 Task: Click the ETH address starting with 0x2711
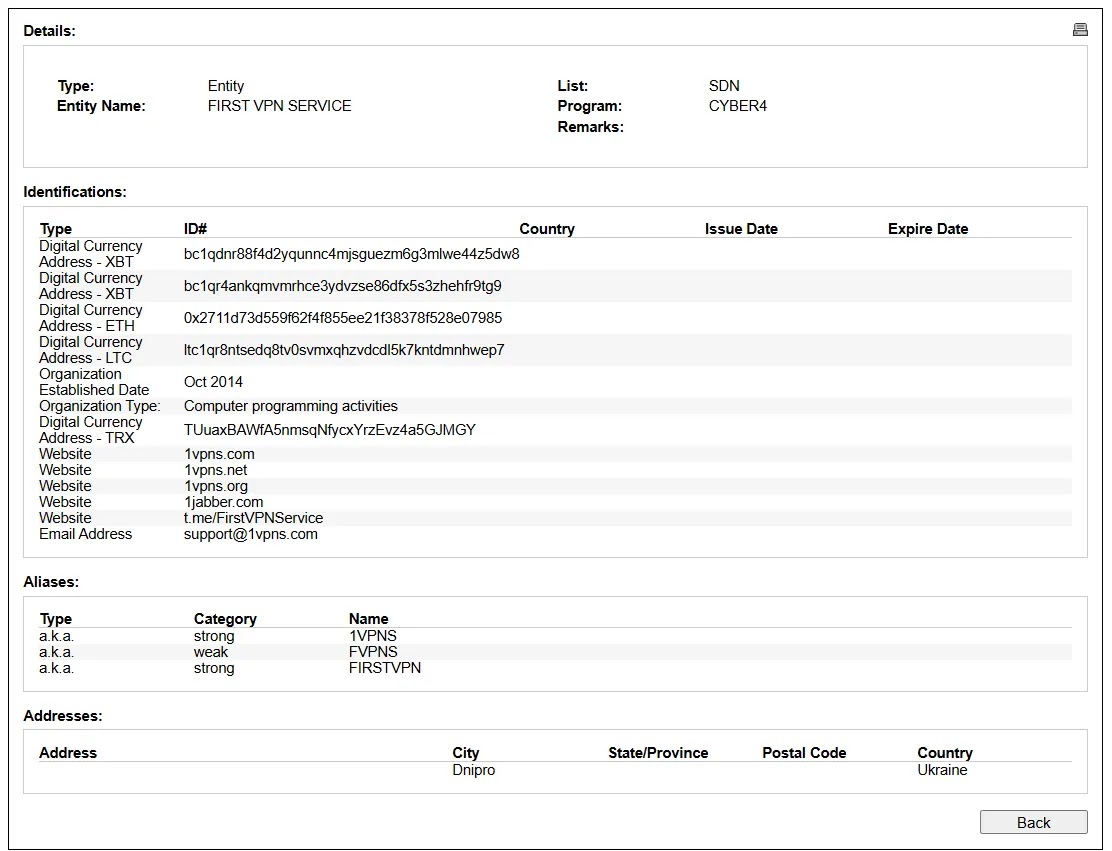[x=343, y=318]
